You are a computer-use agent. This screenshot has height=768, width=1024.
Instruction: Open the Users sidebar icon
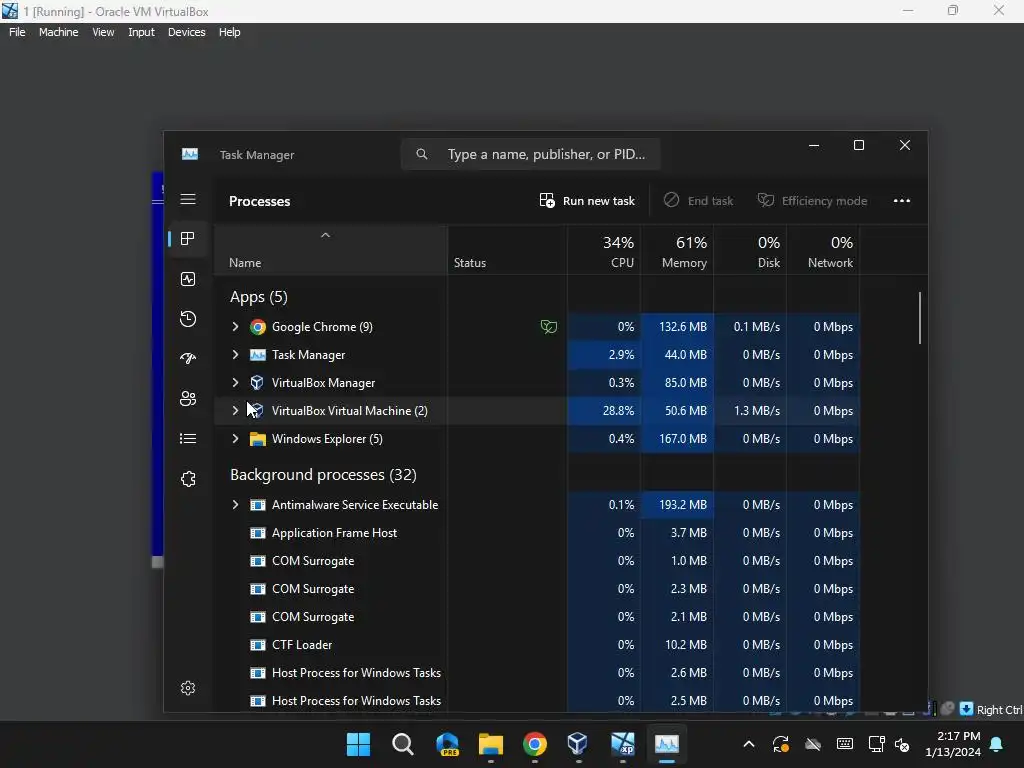point(188,398)
